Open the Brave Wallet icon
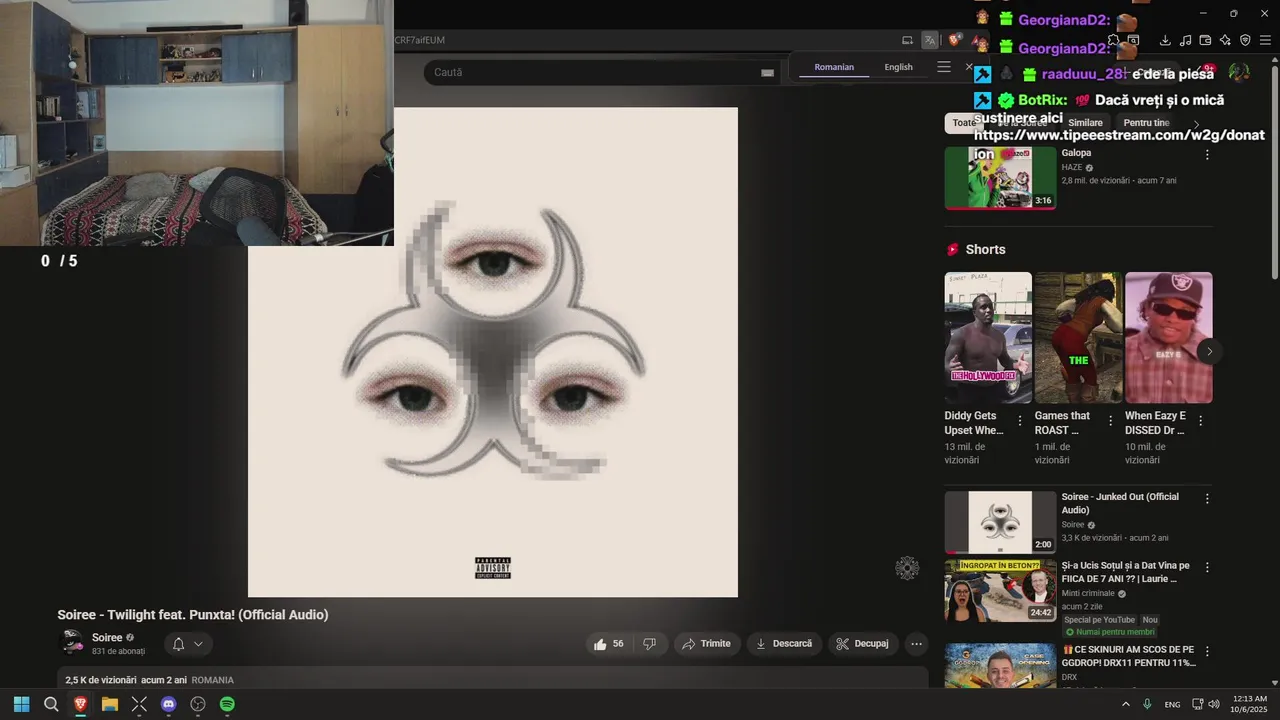 coord(1205,40)
